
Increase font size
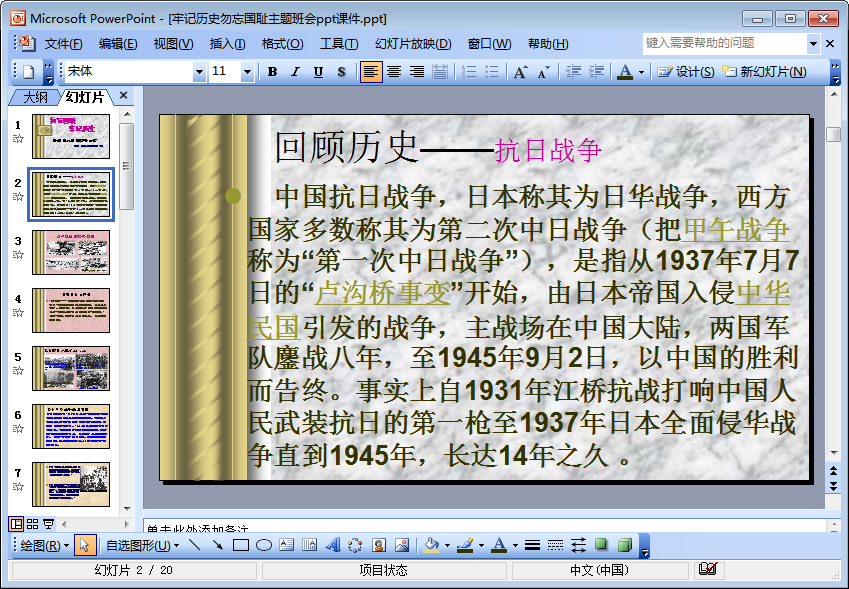tap(521, 71)
